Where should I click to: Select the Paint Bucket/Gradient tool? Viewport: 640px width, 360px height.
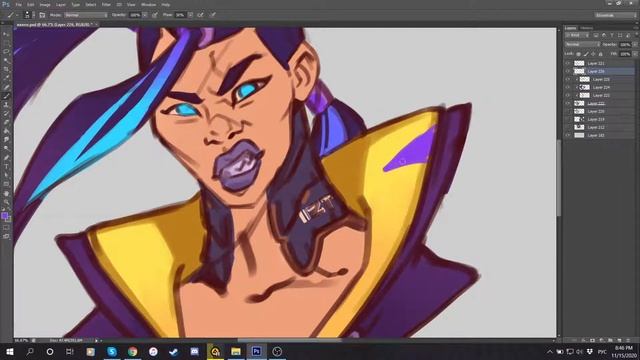point(6,131)
